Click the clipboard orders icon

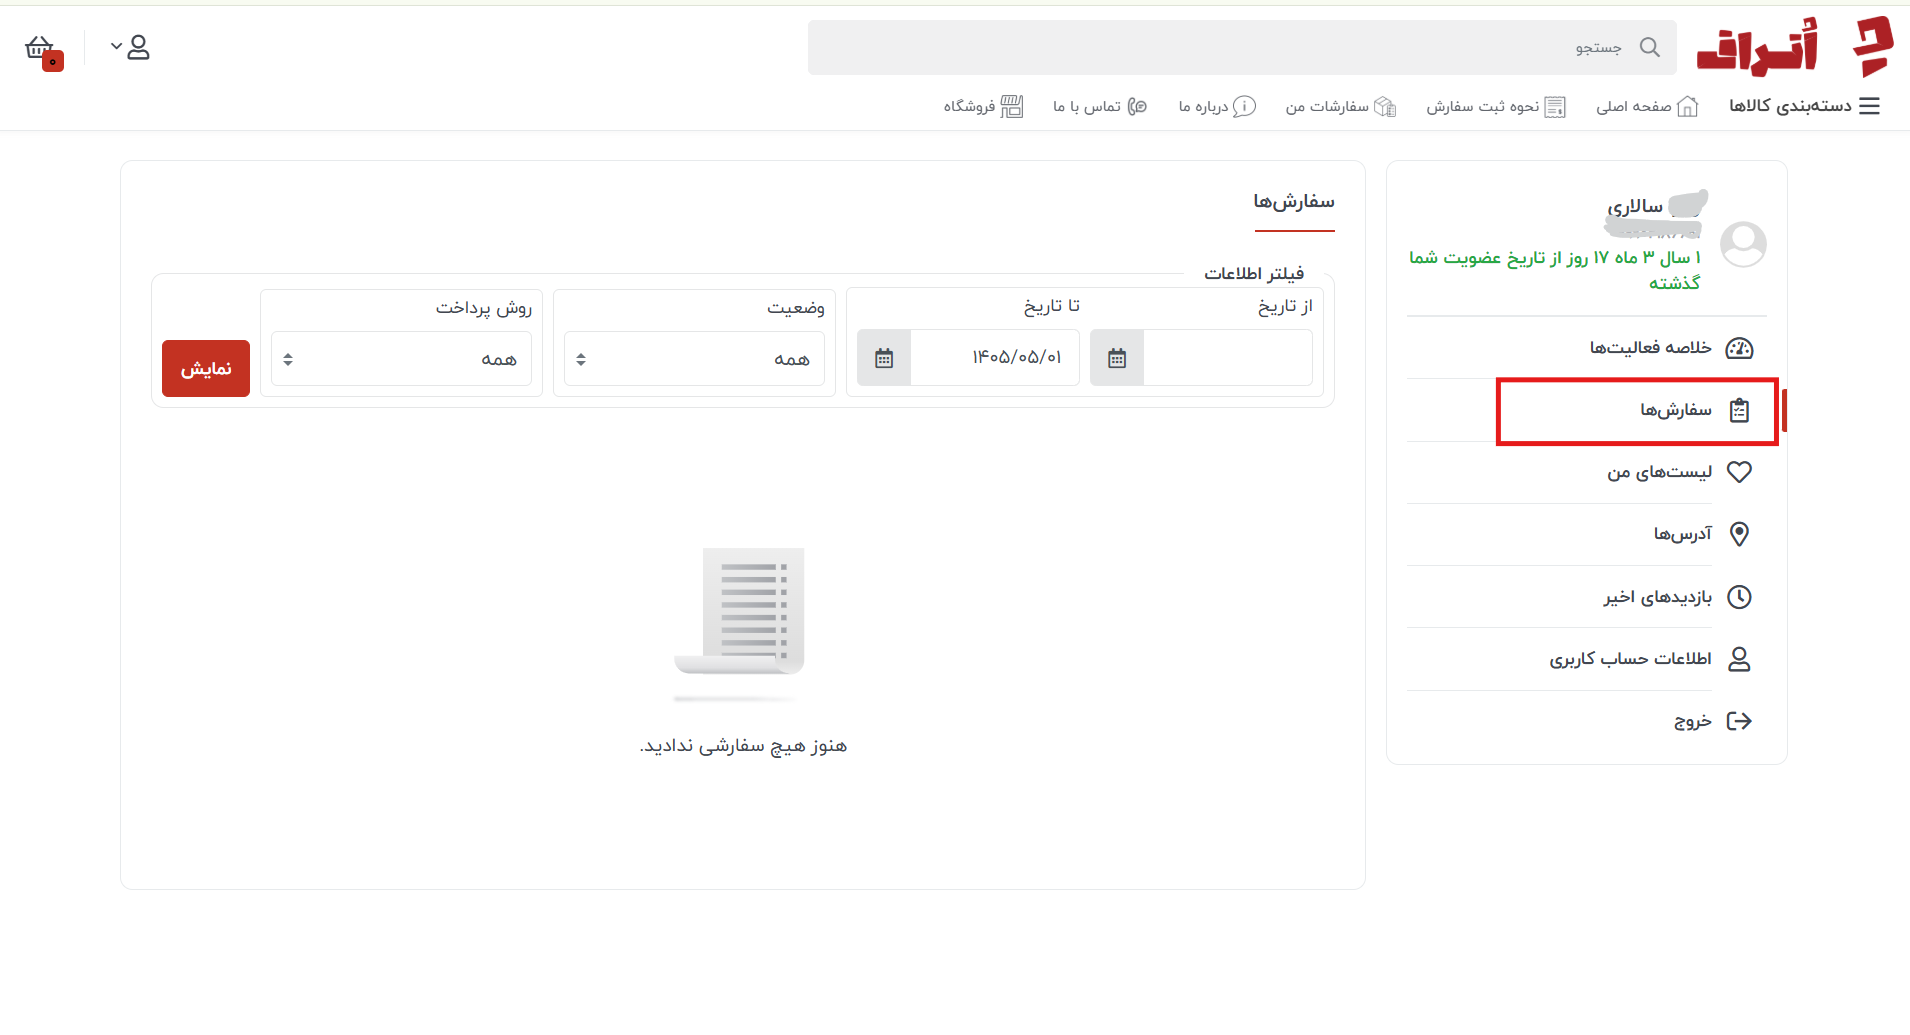coord(1740,410)
